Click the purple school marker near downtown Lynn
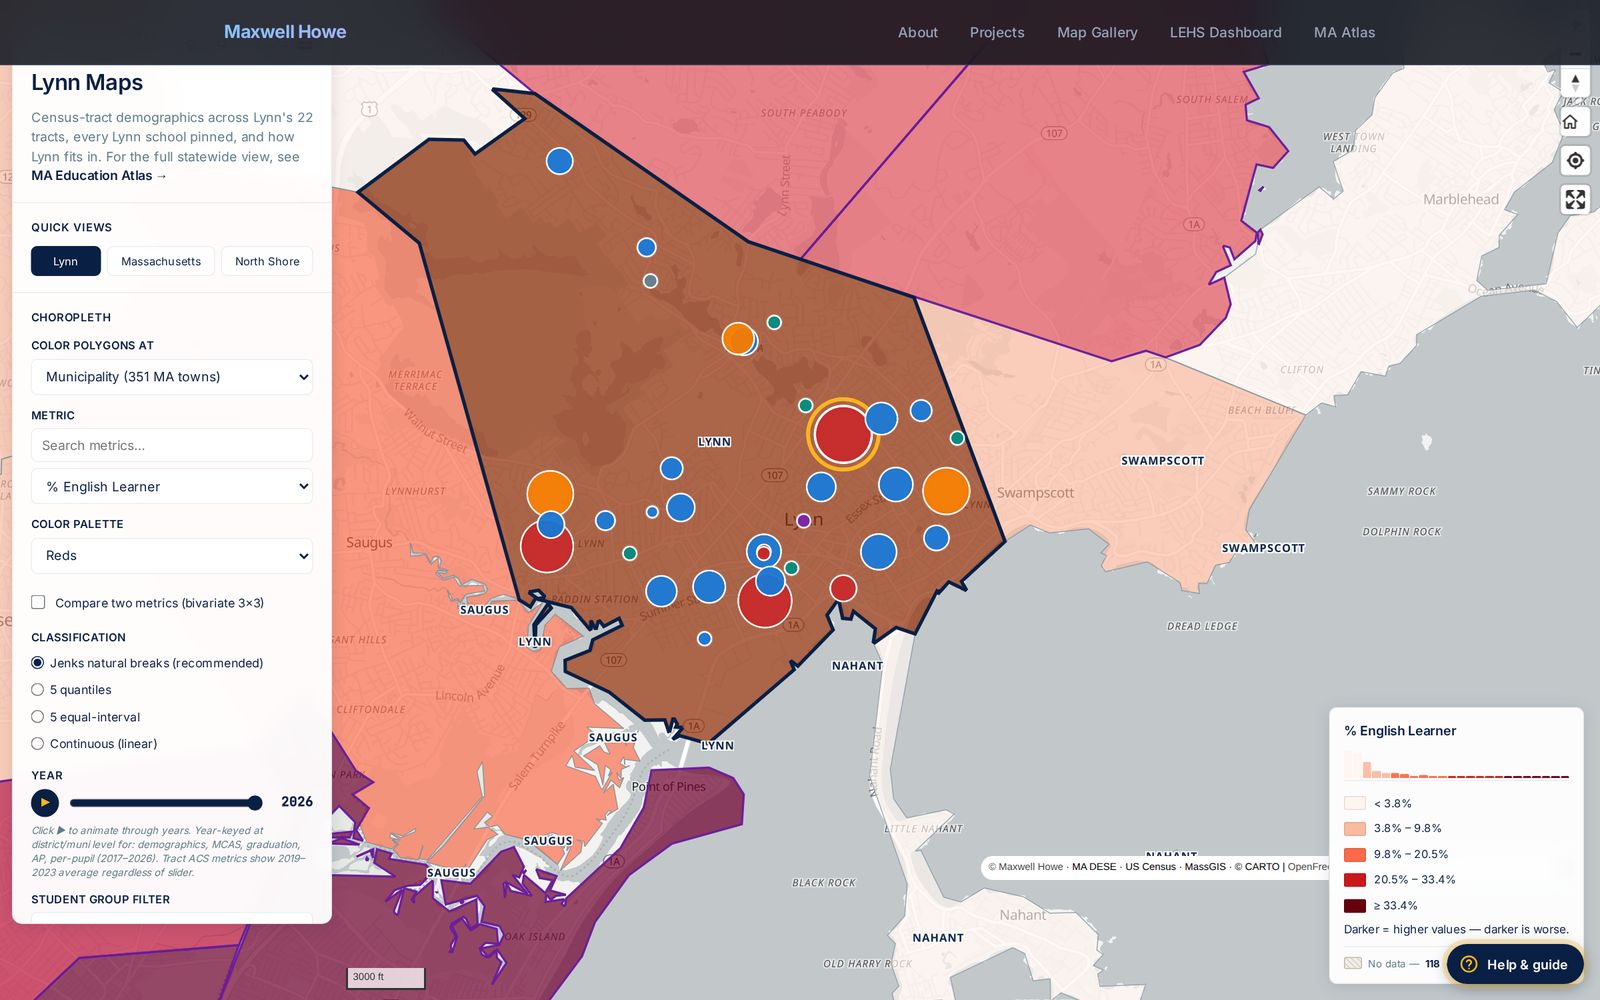Viewport: 1600px width, 1000px height. (803, 521)
